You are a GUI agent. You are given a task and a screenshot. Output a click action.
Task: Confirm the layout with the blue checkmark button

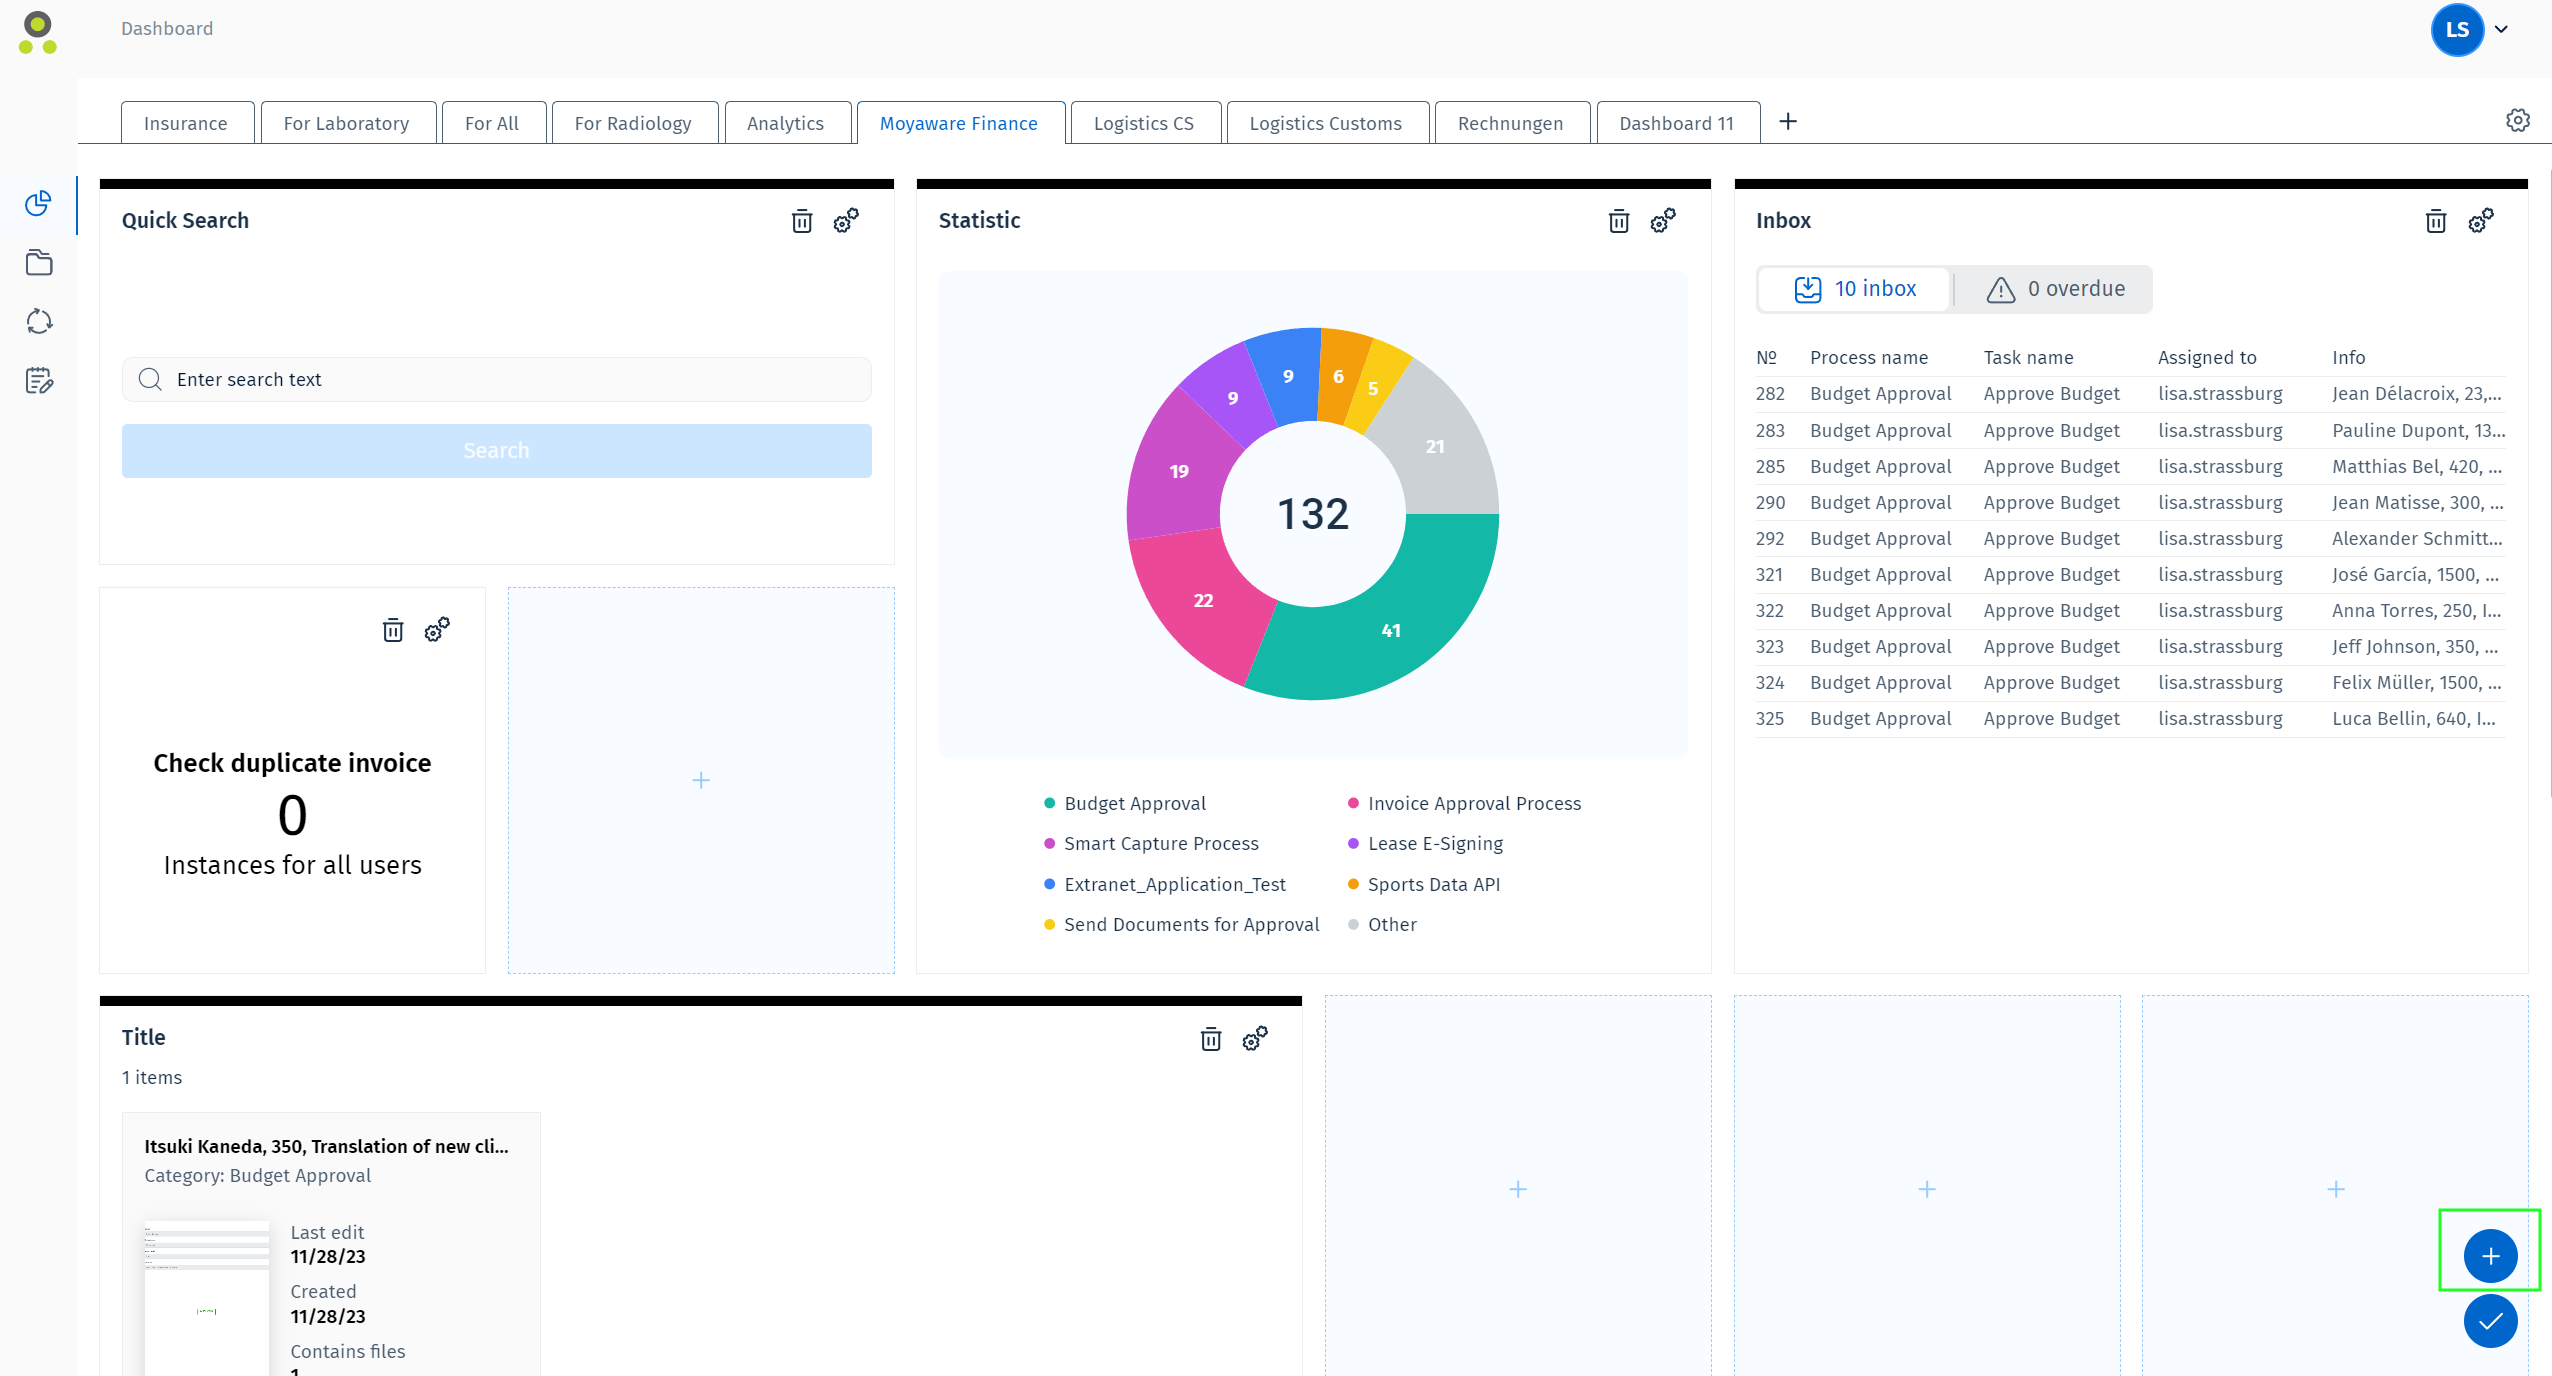tap(2490, 1321)
